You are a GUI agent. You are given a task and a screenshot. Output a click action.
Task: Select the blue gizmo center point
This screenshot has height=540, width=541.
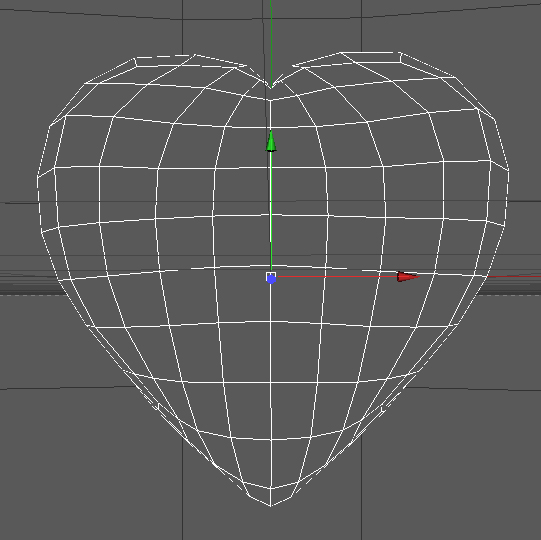pyautogui.click(x=271, y=278)
